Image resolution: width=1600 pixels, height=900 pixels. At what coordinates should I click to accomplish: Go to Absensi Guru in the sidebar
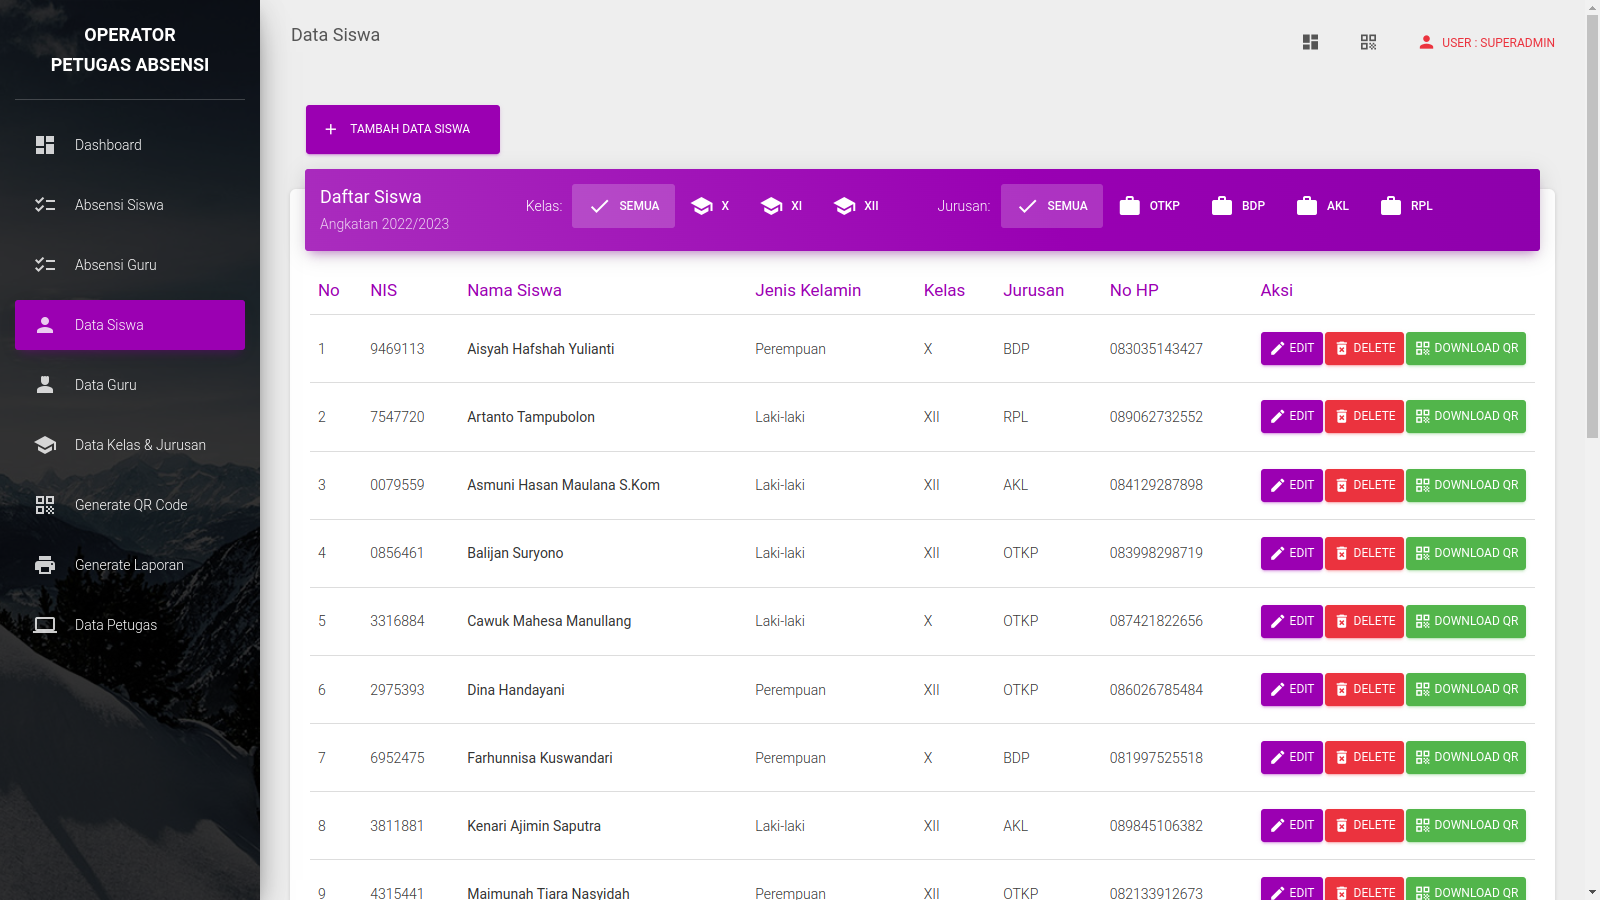[115, 265]
